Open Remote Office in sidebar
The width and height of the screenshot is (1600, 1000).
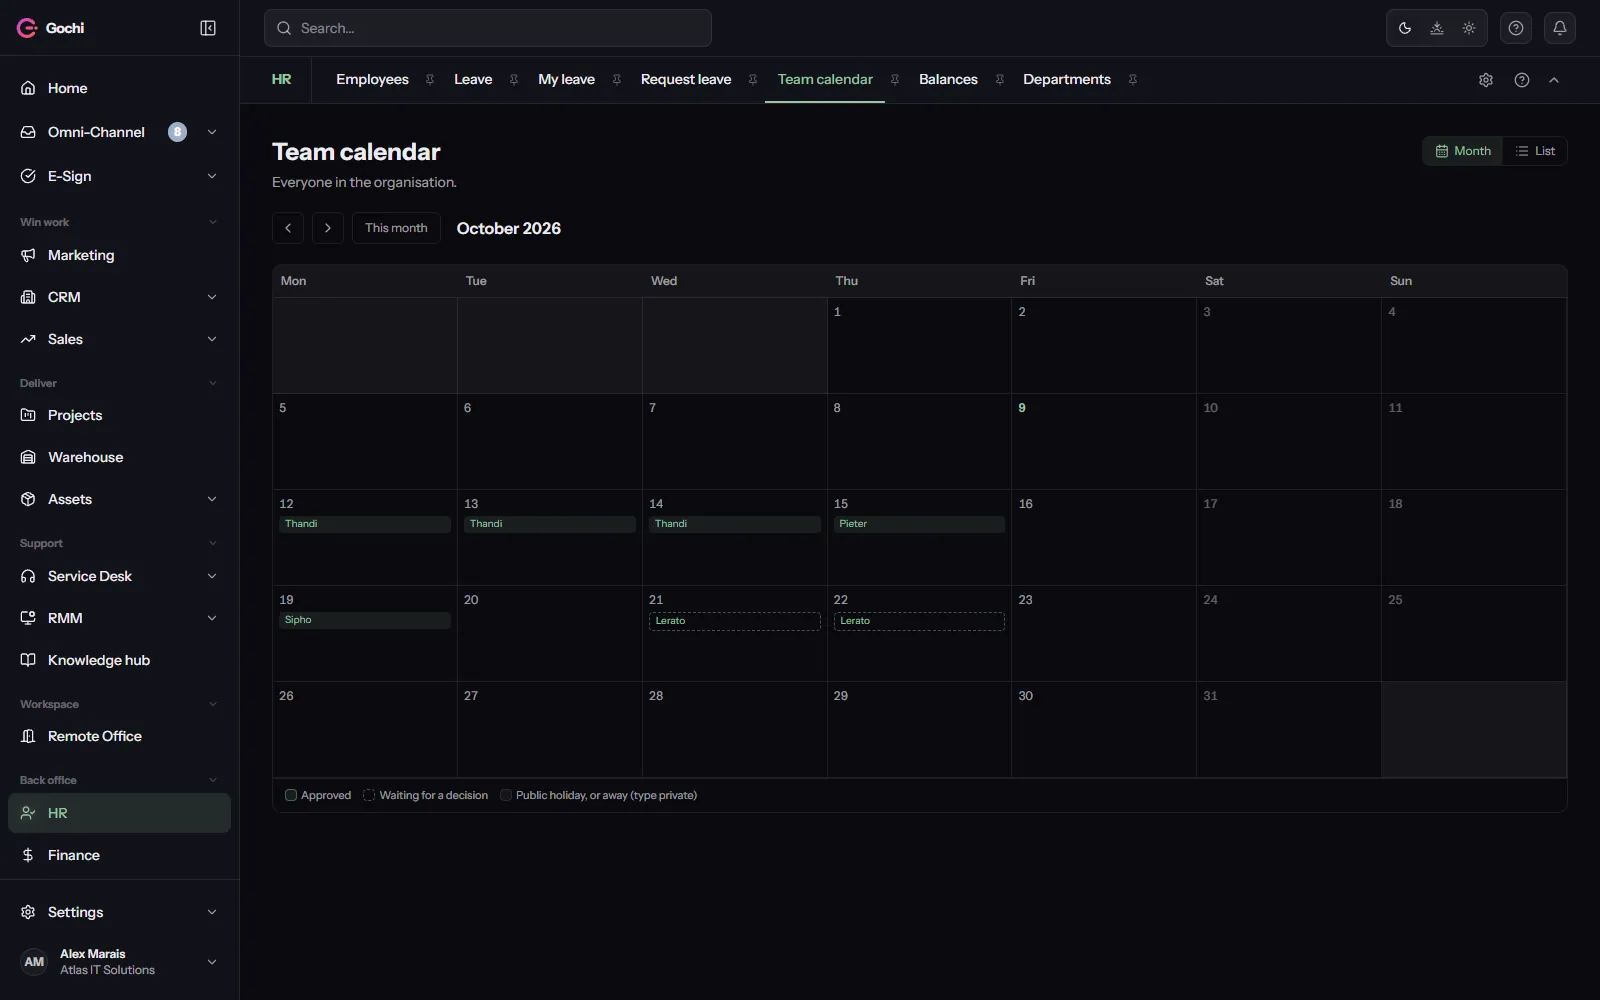tap(119, 736)
